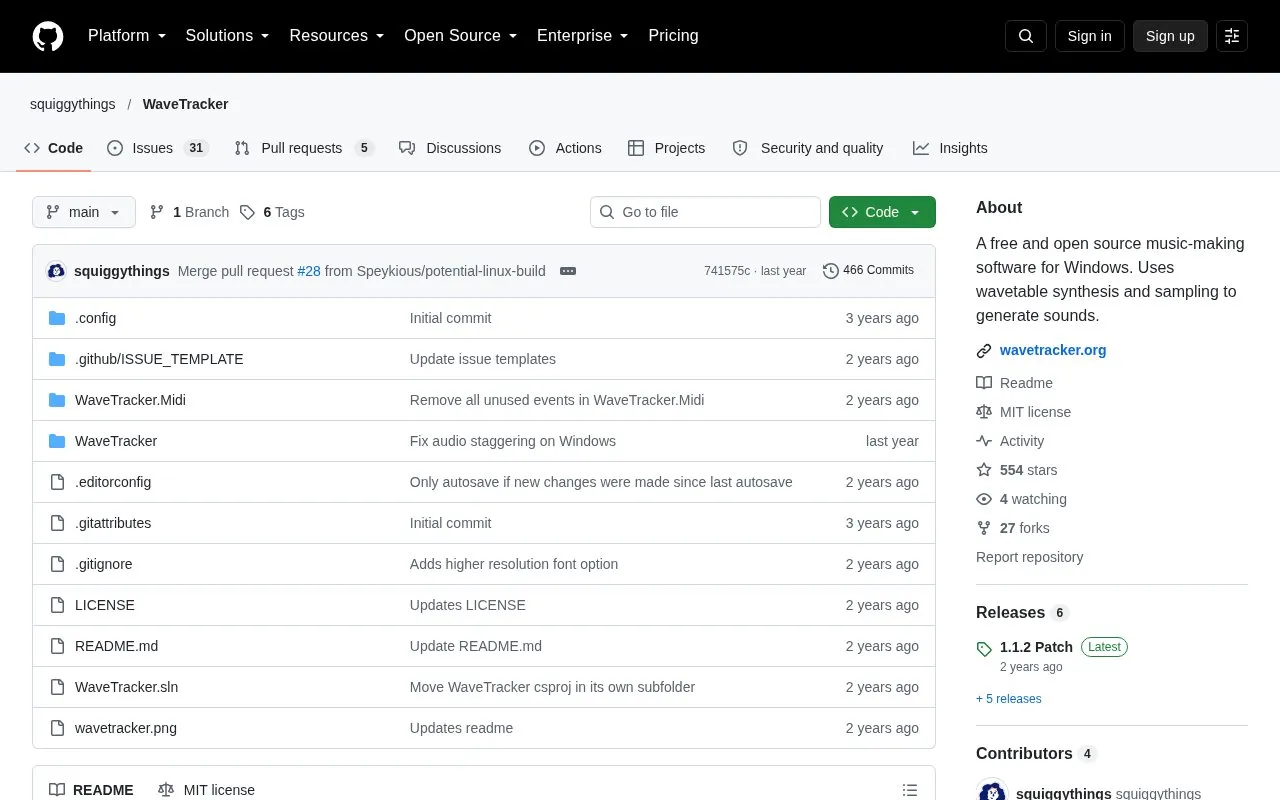Open the WaveTracker.Midi folder

point(130,400)
